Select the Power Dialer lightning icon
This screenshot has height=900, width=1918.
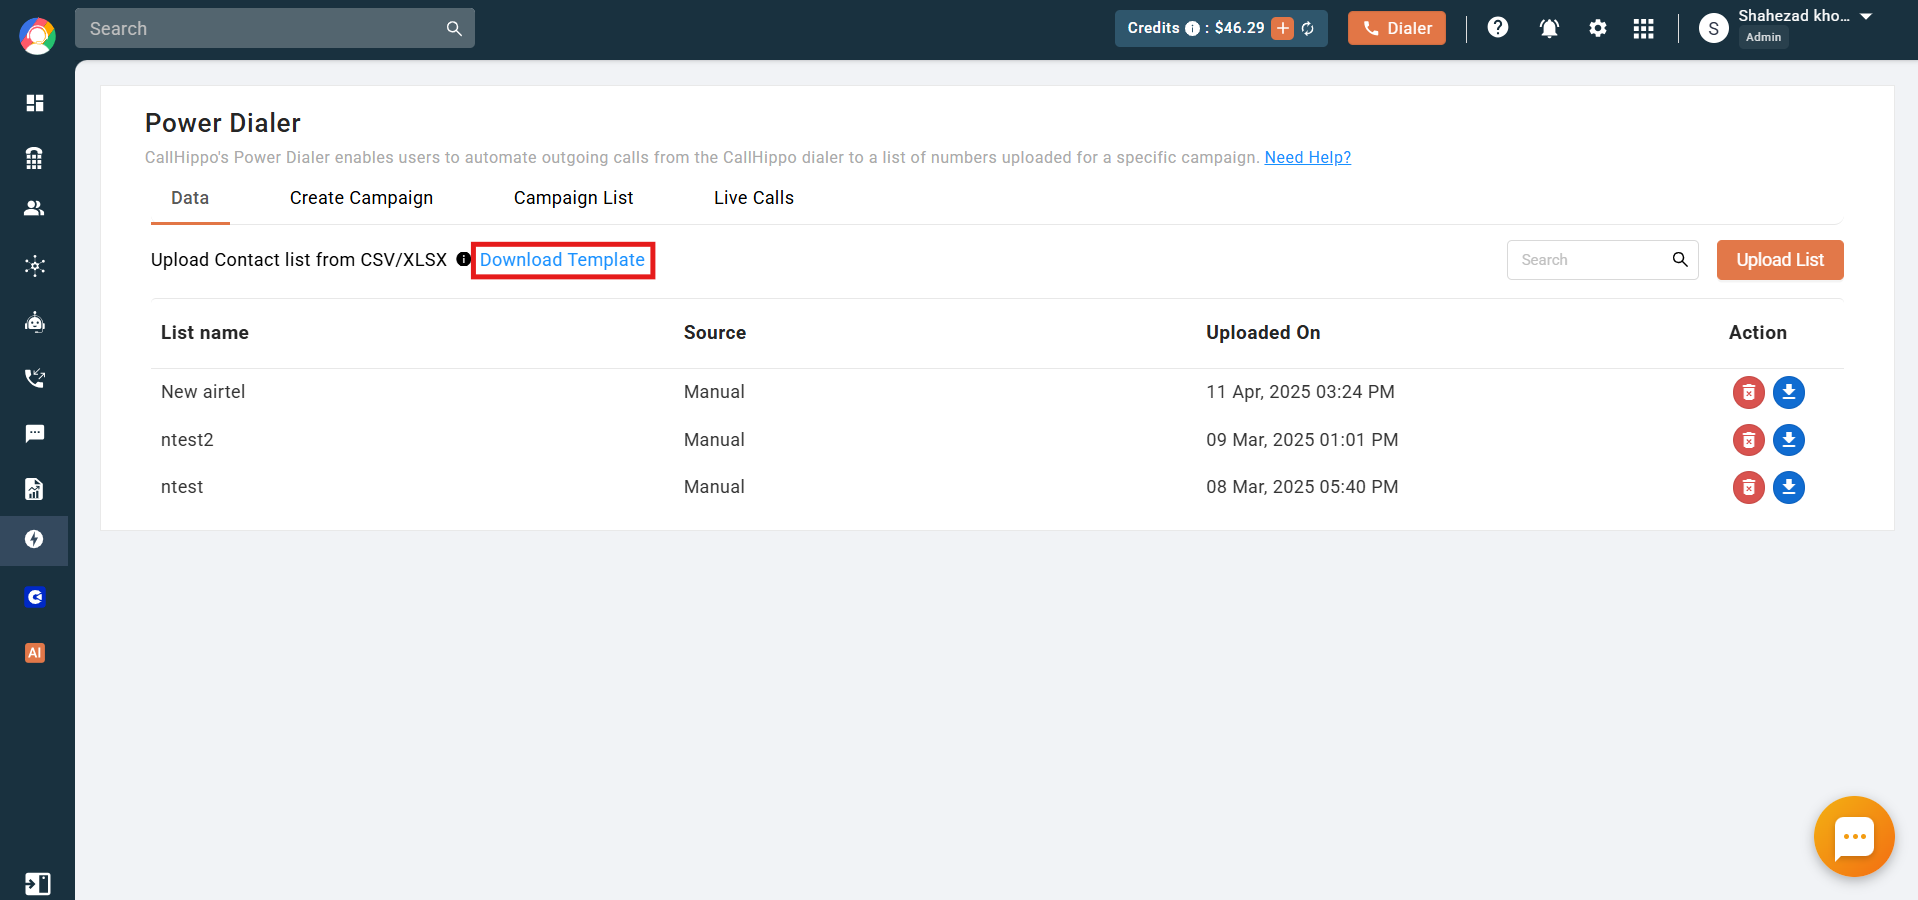pos(35,540)
